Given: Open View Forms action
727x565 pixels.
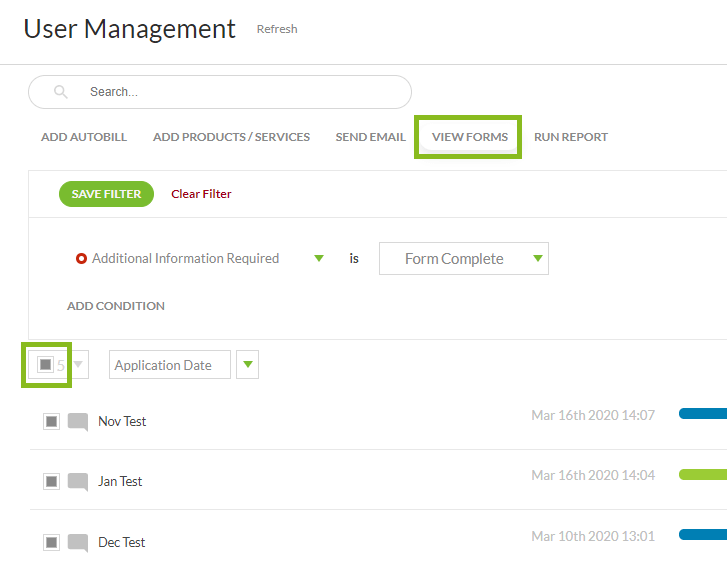Looking at the screenshot, I should (469, 137).
